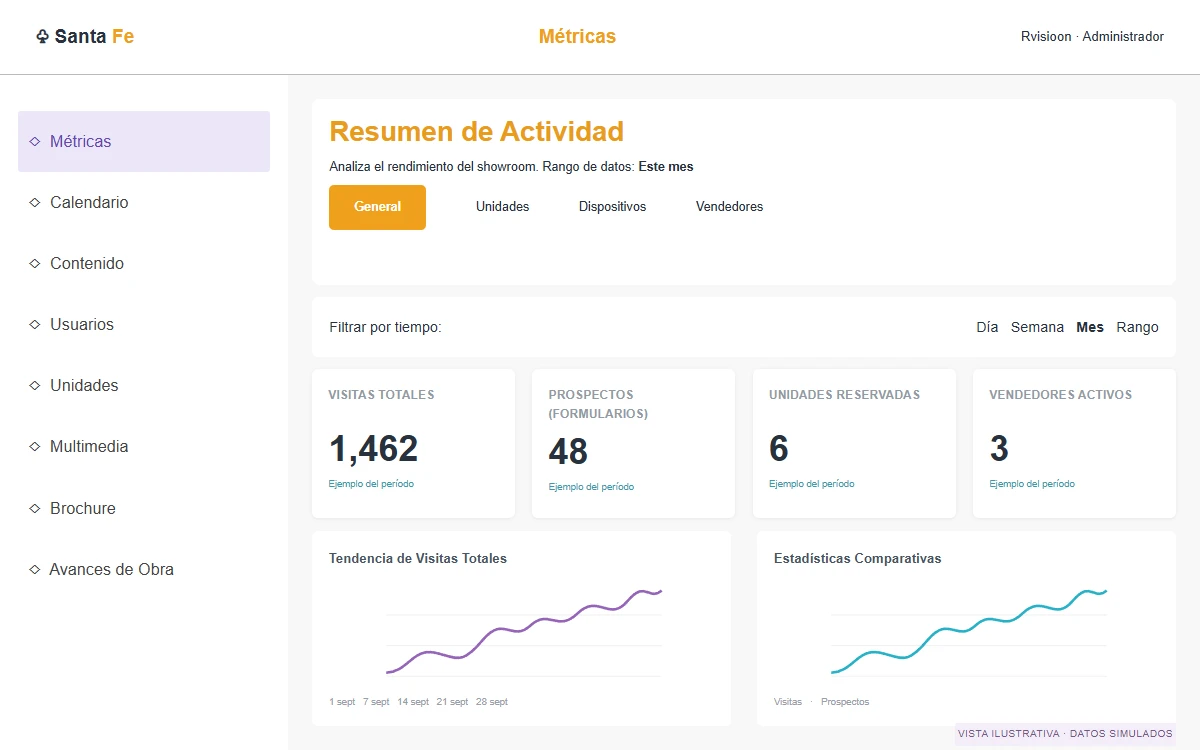Image resolution: width=1200 pixels, height=750 pixels.
Task: Click Rvisioon · Administrador user label
Action: point(1092,37)
